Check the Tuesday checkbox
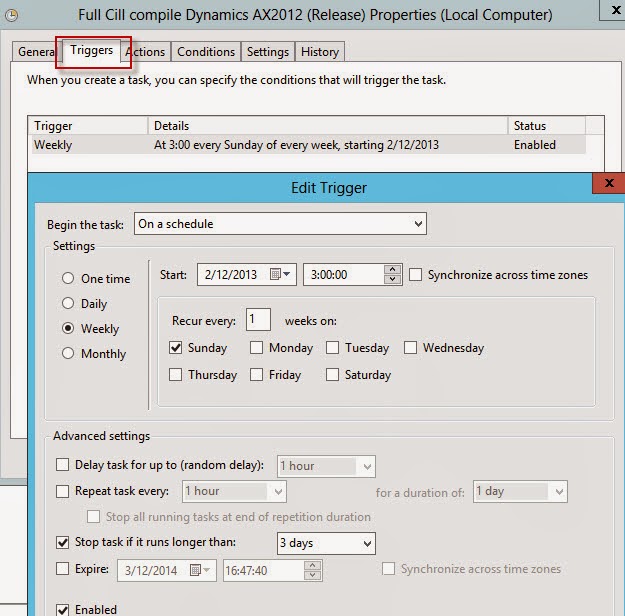This screenshot has width=625, height=616. [332, 348]
